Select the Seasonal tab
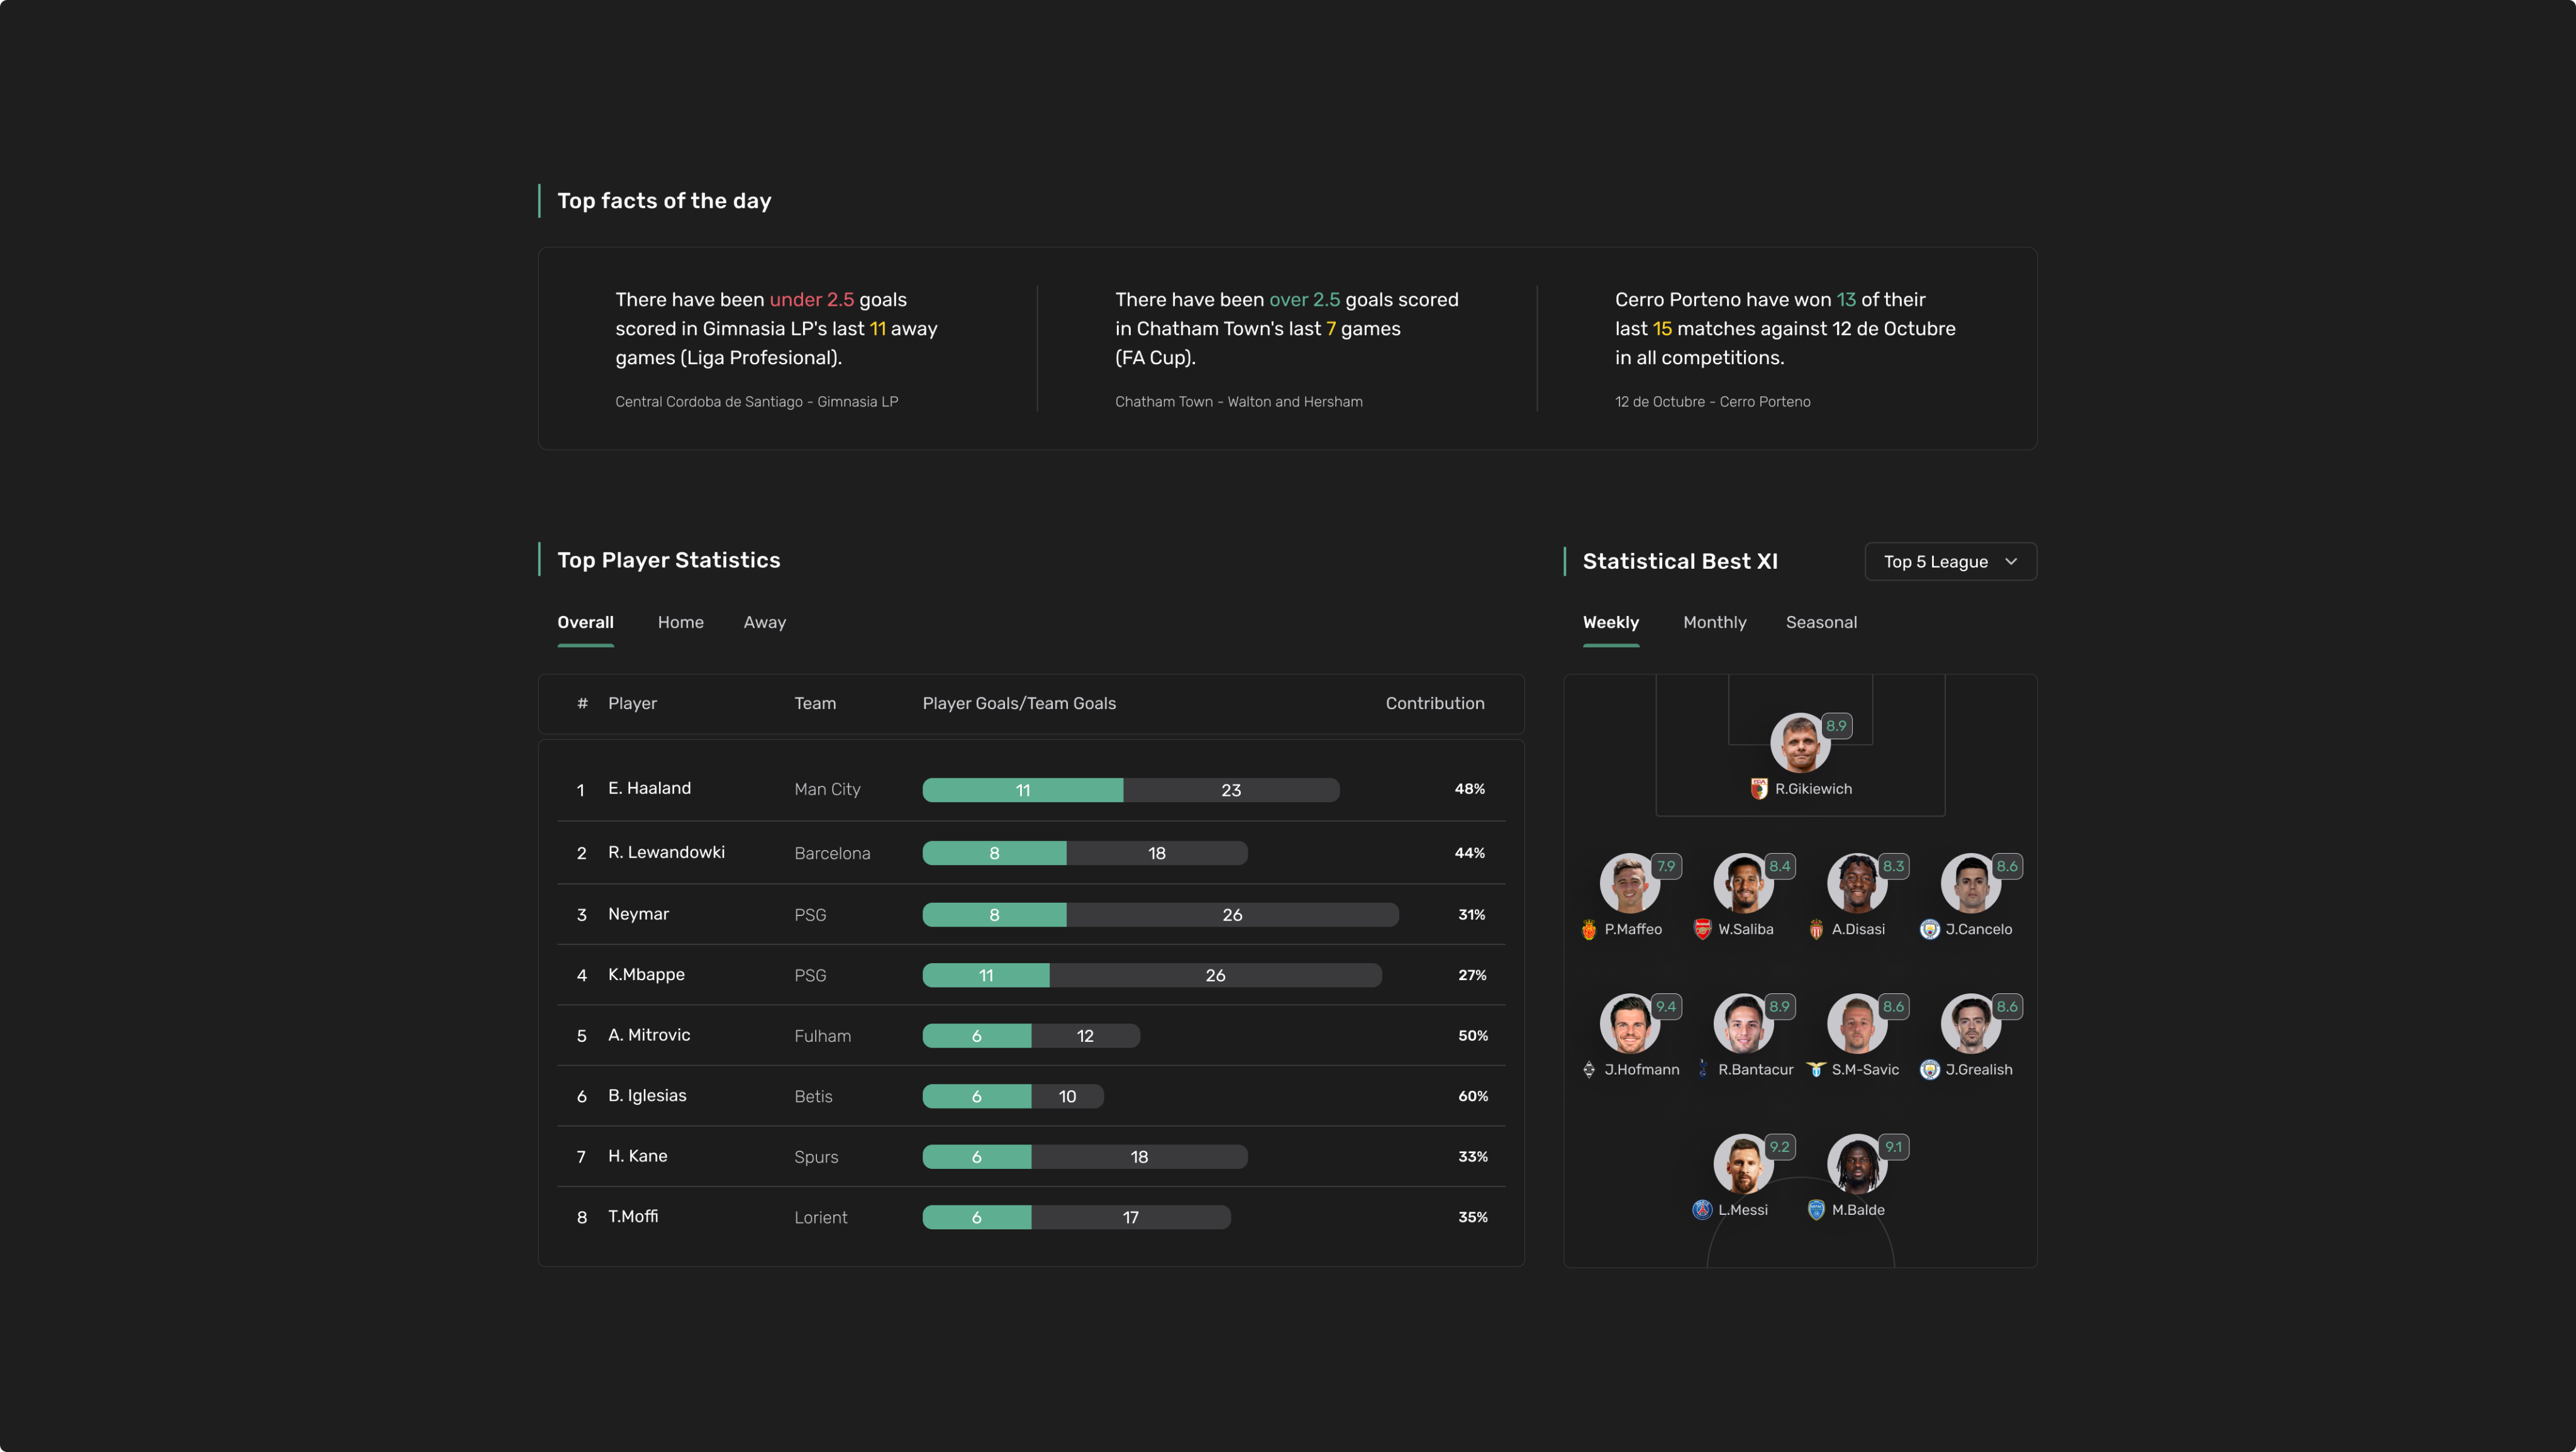2576x1452 pixels. tap(1821, 622)
